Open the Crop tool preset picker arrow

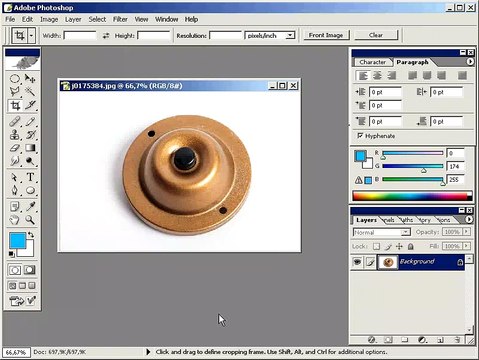pyautogui.click(x=31, y=35)
